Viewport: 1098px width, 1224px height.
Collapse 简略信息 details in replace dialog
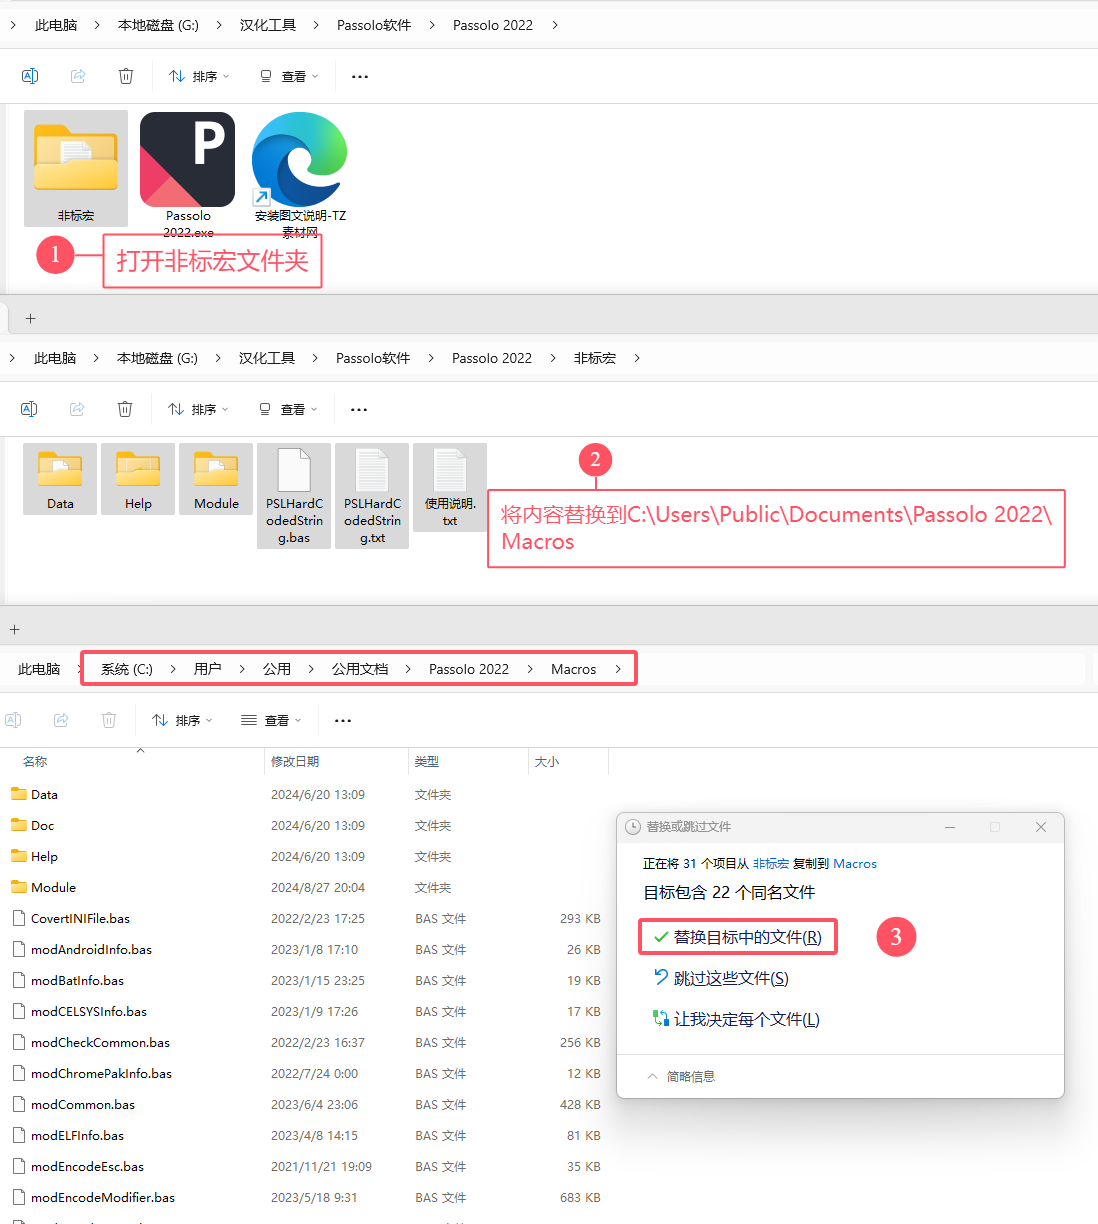coord(681,1077)
